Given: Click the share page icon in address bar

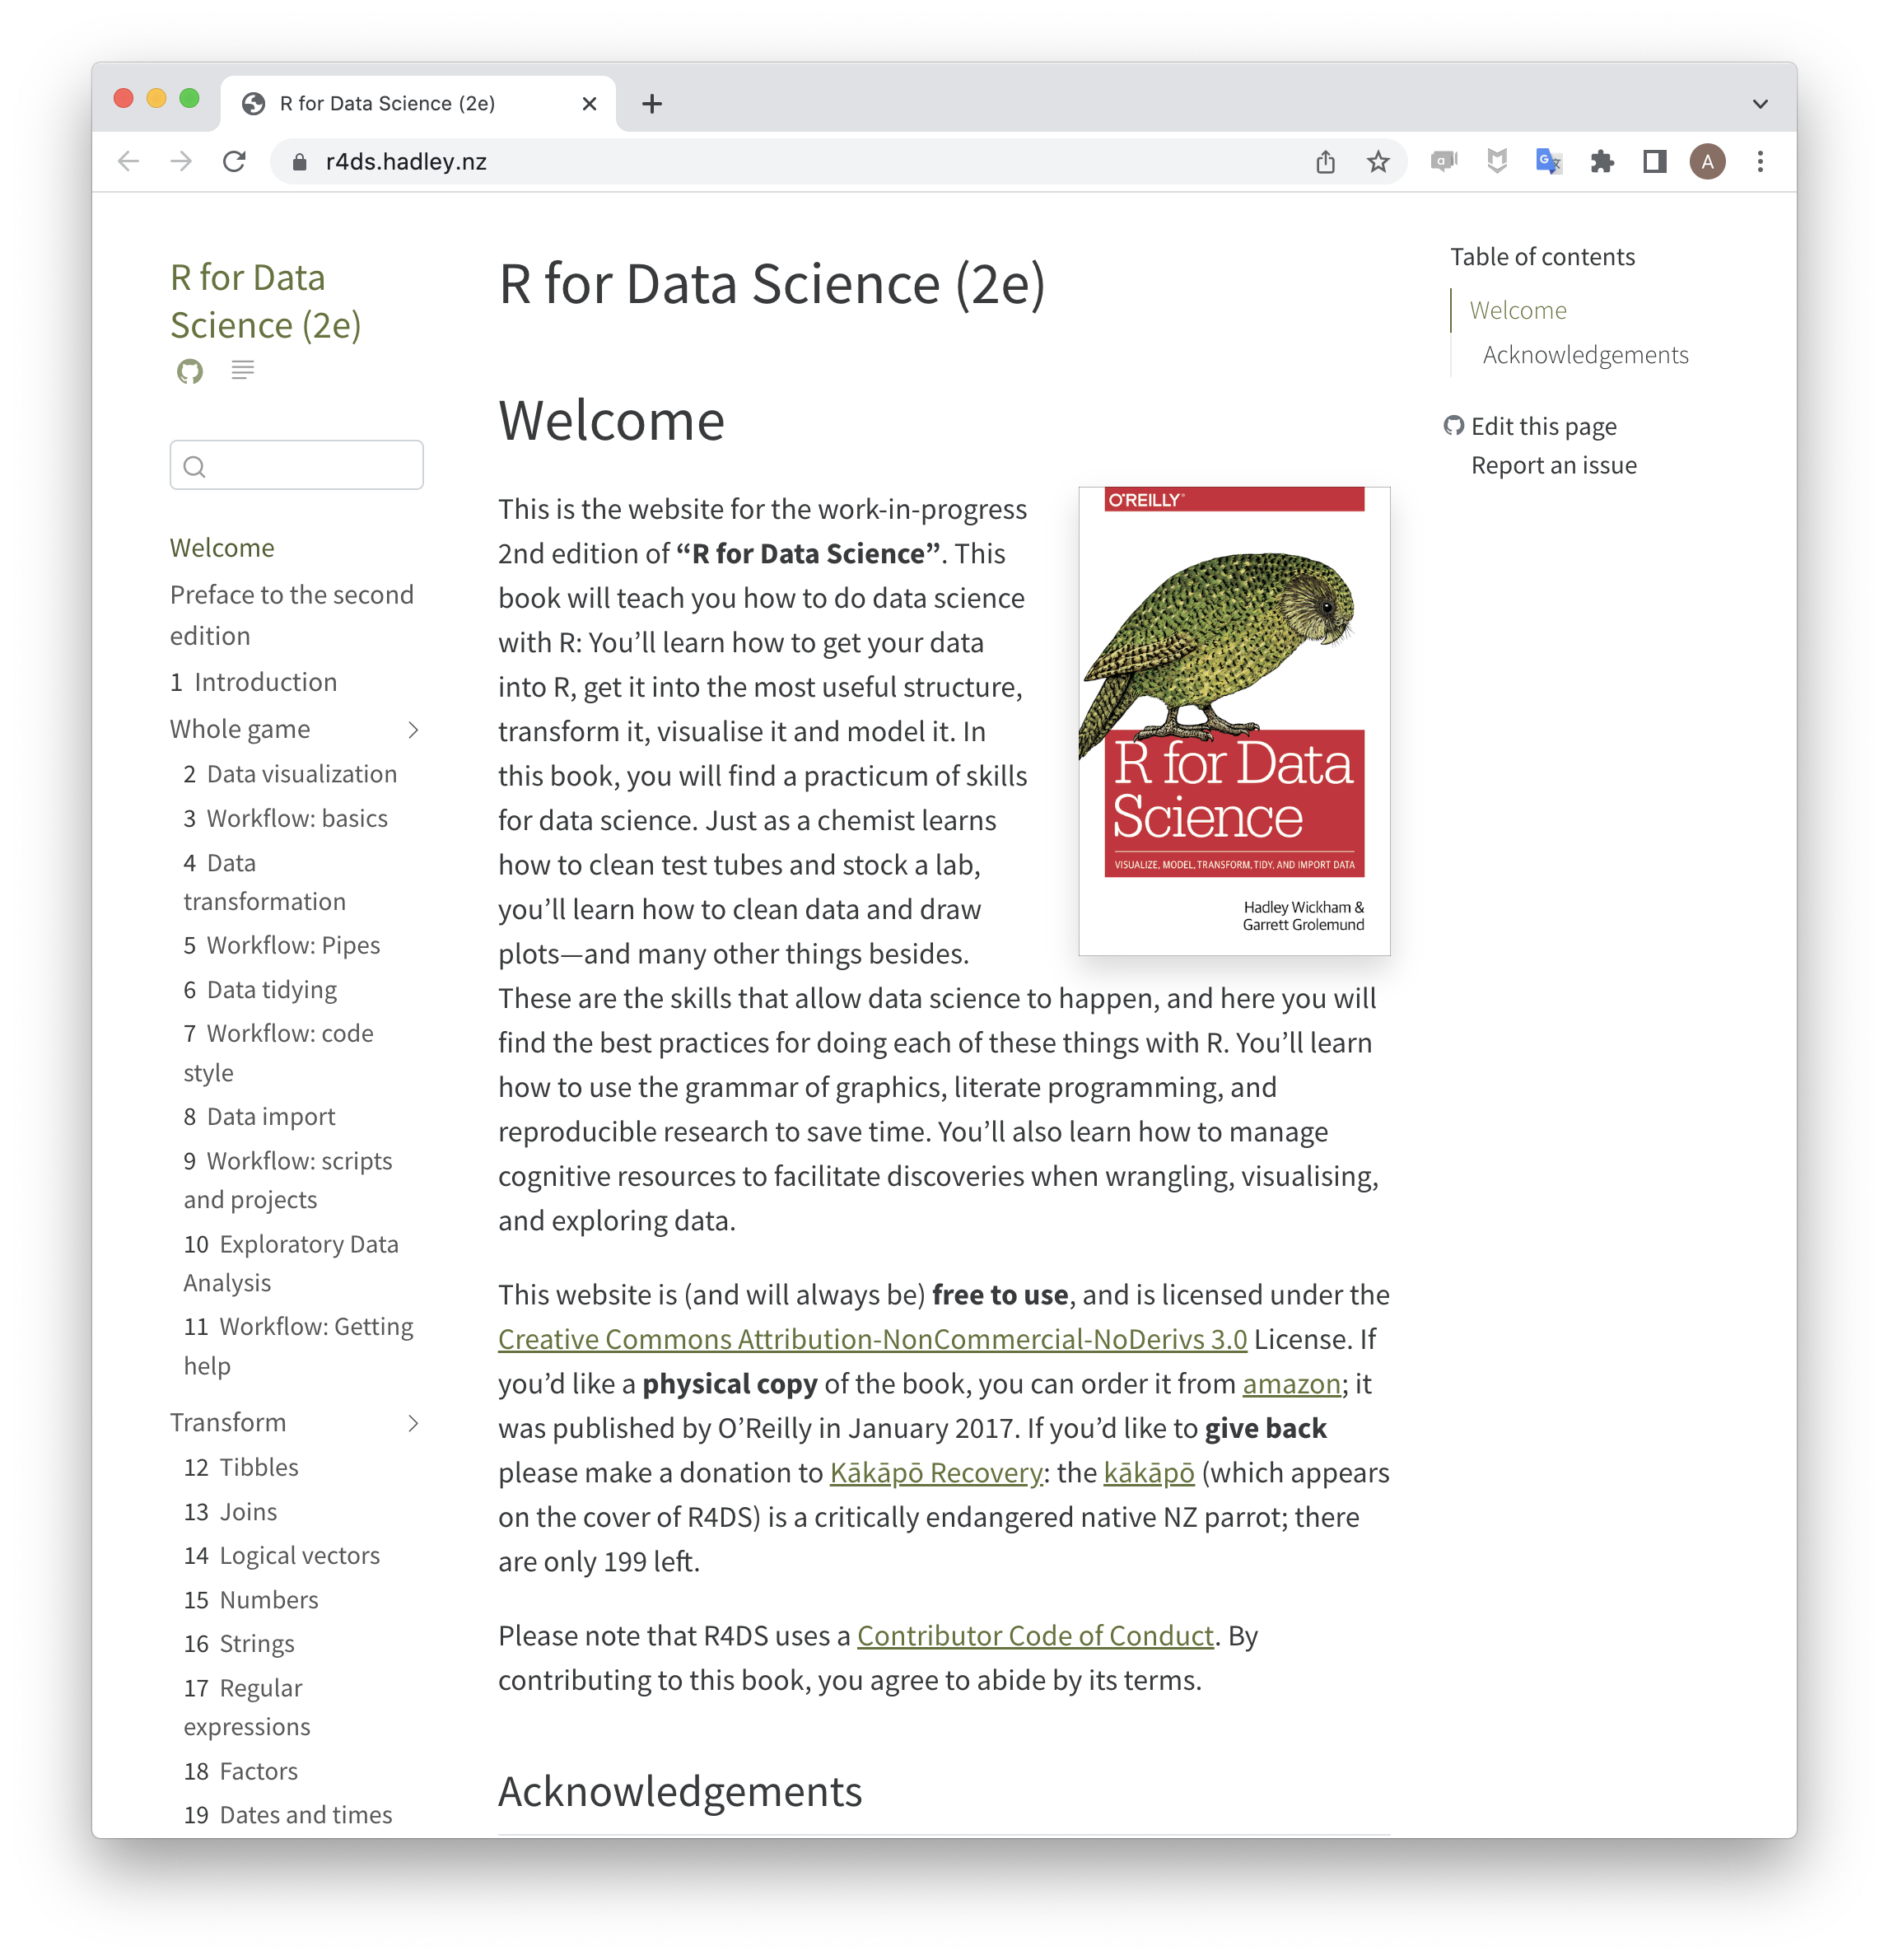Looking at the screenshot, I should 1325,162.
